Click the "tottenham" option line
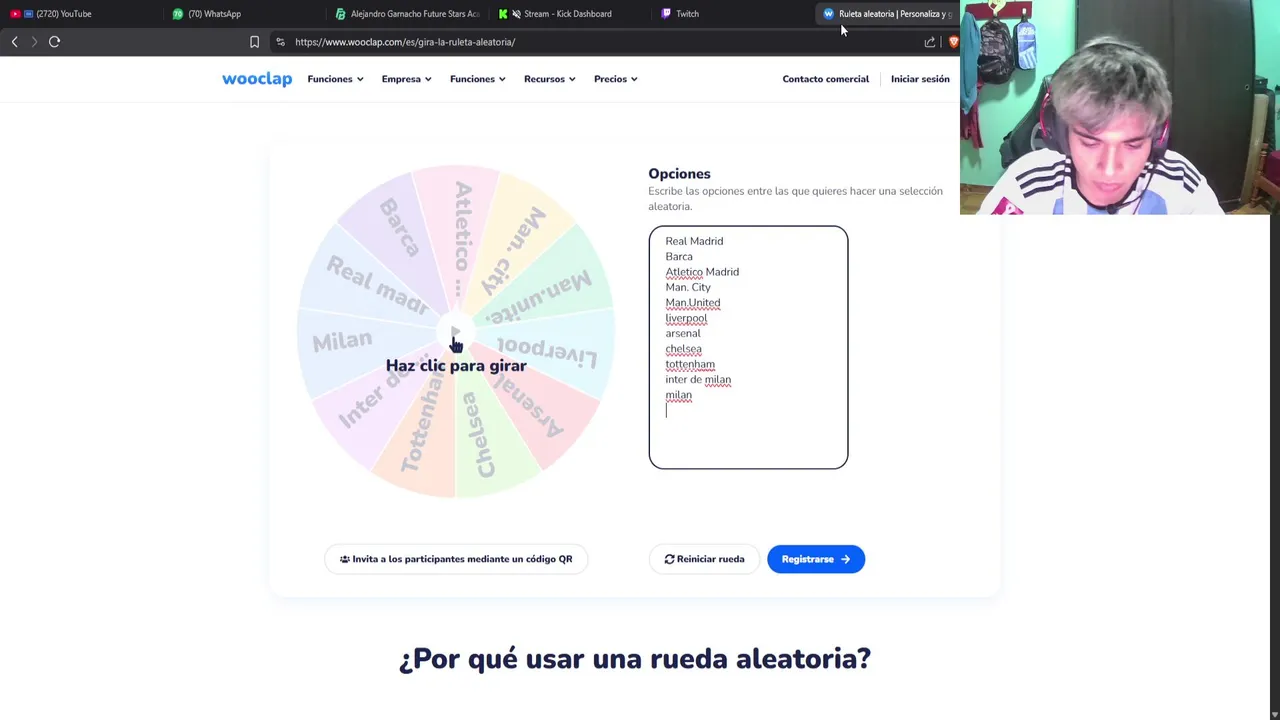1280x720 pixels. pos(690,364)
